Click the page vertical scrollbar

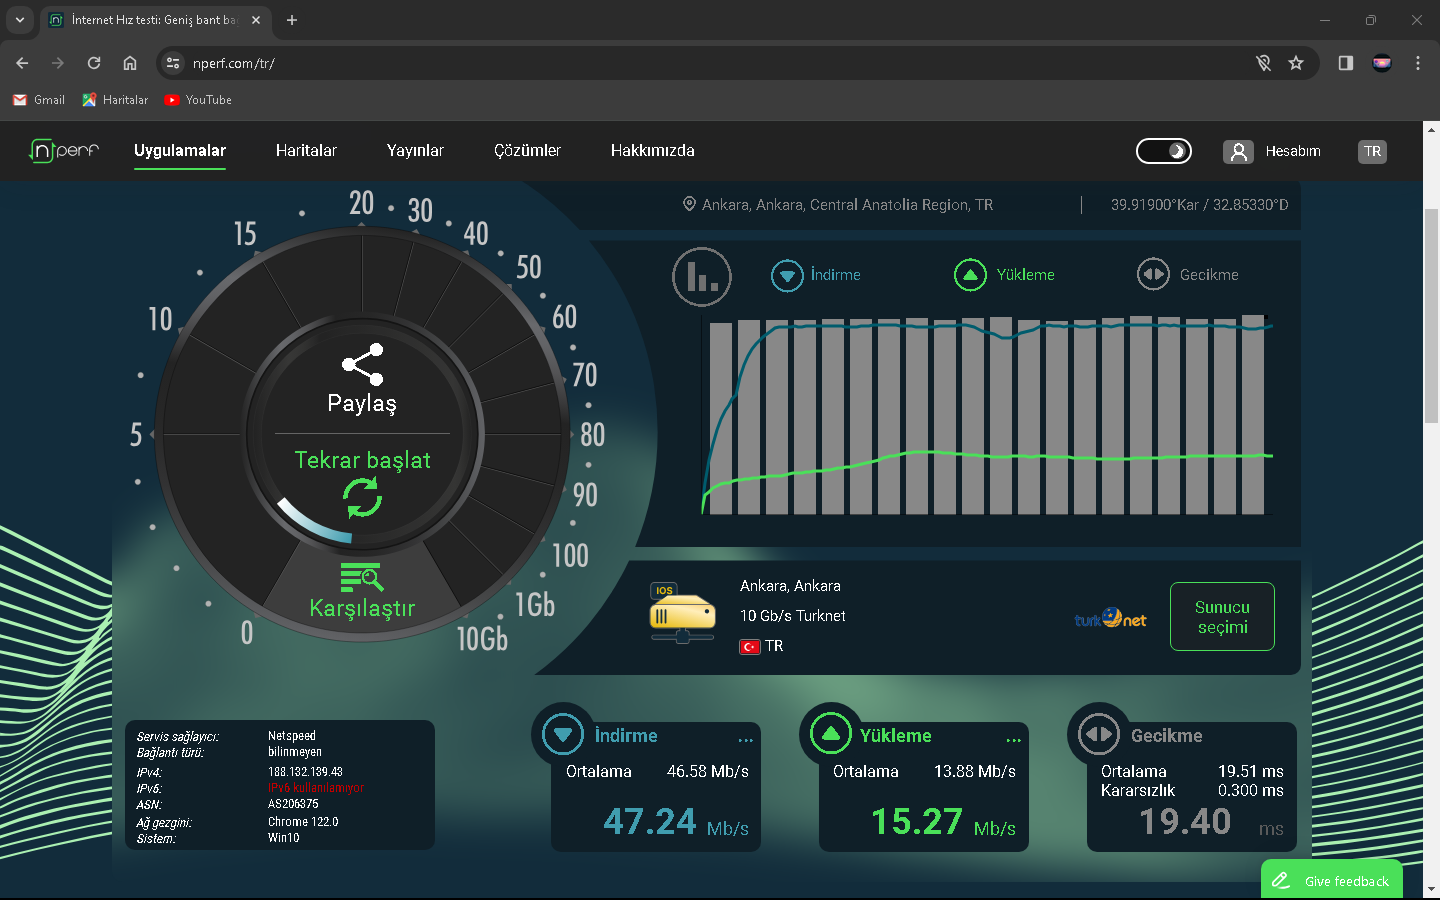(x=1431, y=316)
